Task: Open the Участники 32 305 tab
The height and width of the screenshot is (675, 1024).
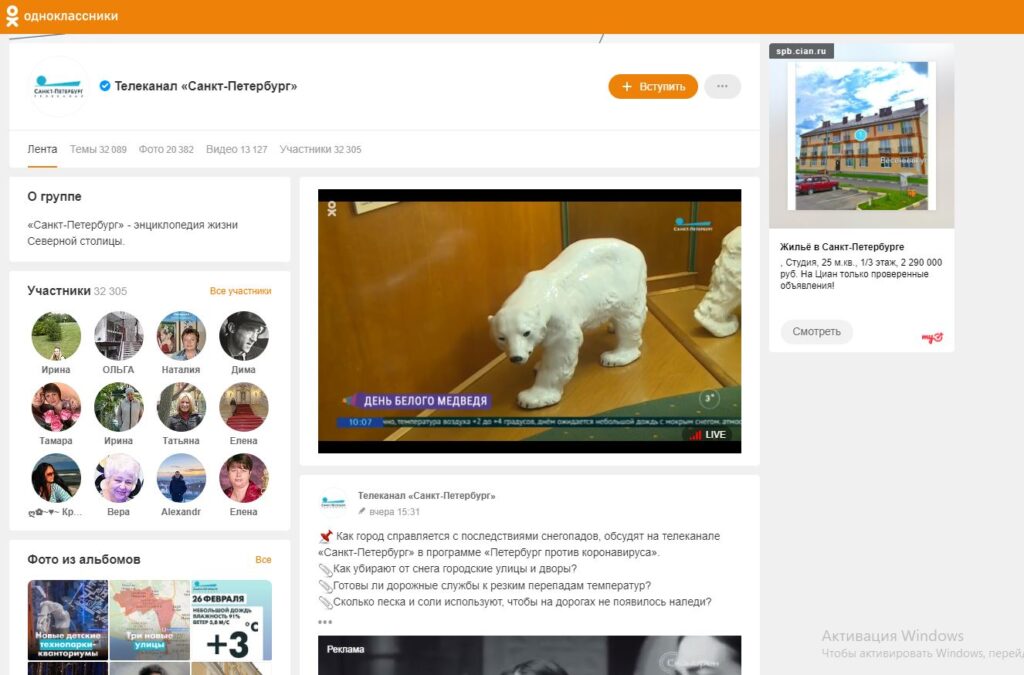Action: [320, 149]
